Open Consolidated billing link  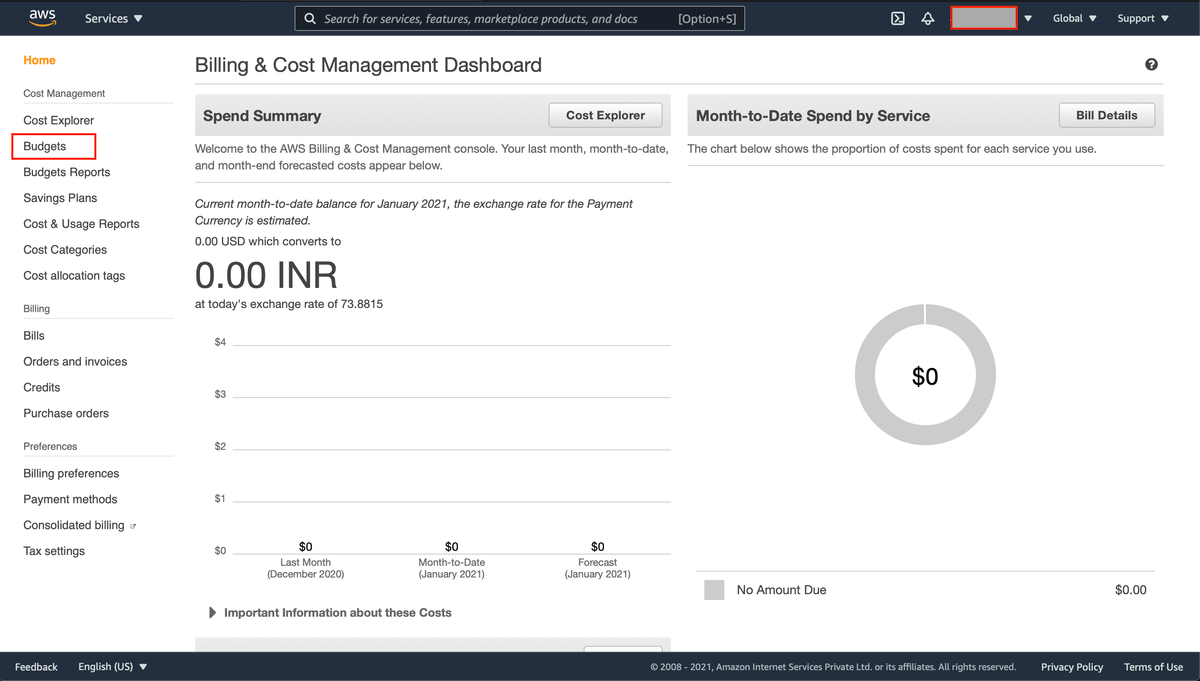click(x=74, y=526)
